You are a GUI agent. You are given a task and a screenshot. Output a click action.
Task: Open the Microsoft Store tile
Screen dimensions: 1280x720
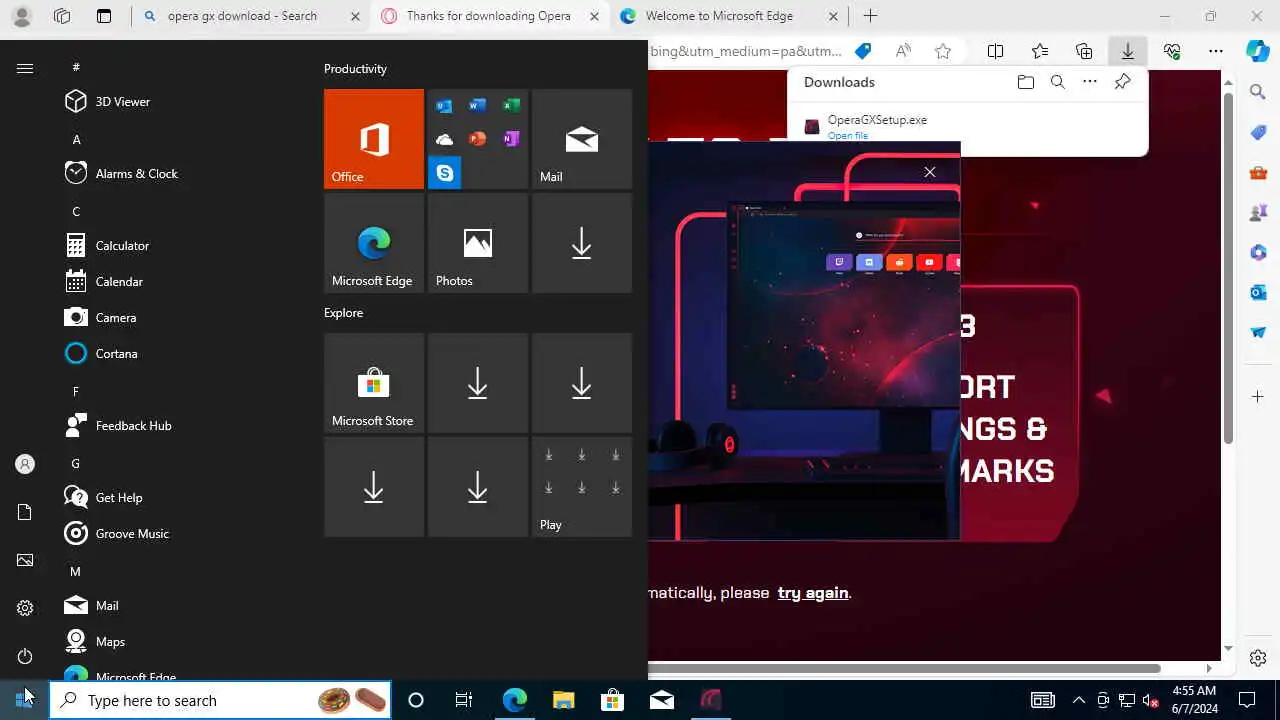374,383
